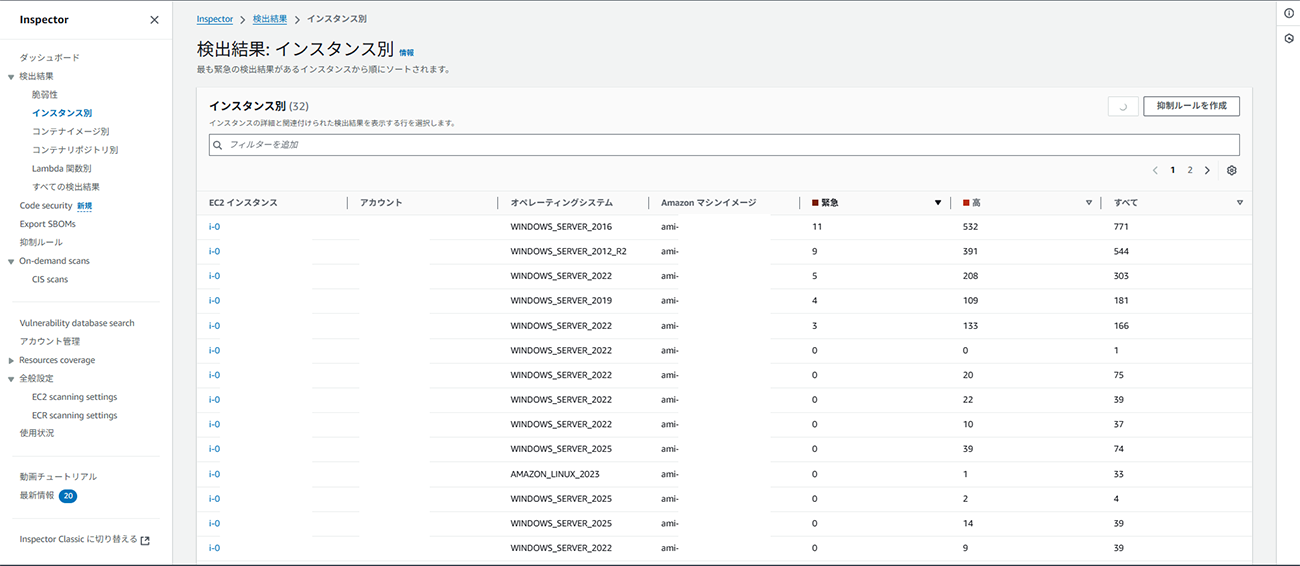Click the フィルターを追加 search field

724,145
